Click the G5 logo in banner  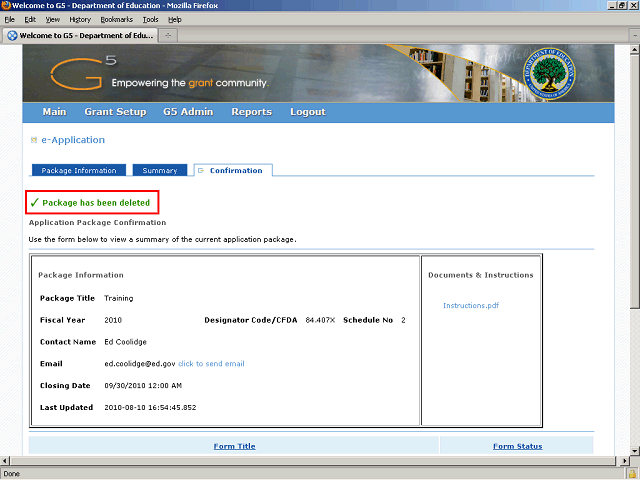point(84,73)
